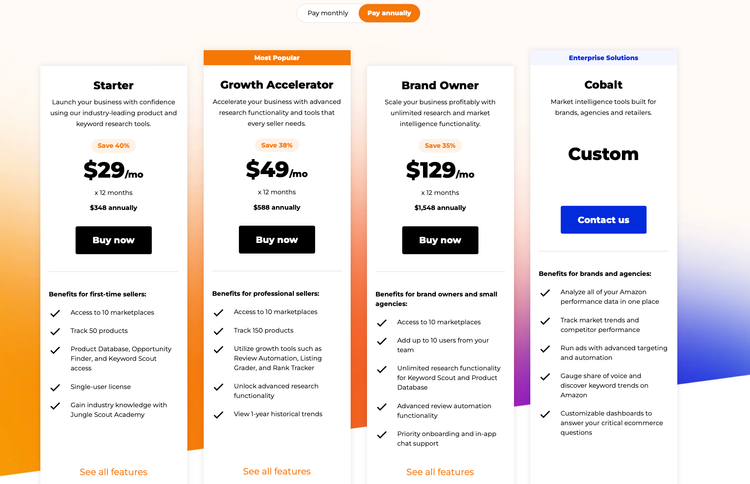Expand See all features under Growth Accelerator
Screen dimensions: 750x484
click(276, 471)
